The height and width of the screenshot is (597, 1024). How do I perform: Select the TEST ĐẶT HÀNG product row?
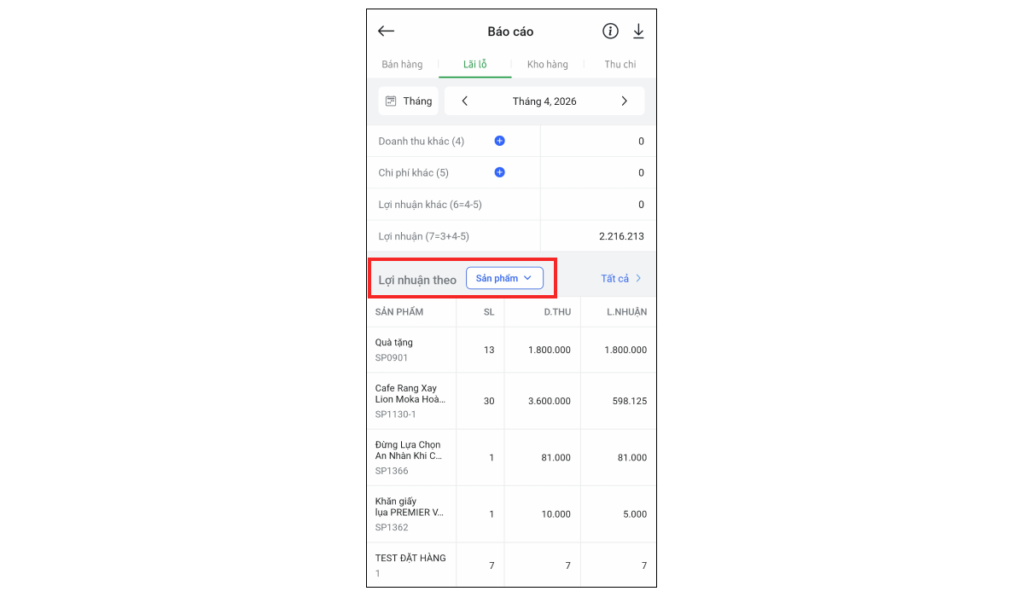point(511,565)
